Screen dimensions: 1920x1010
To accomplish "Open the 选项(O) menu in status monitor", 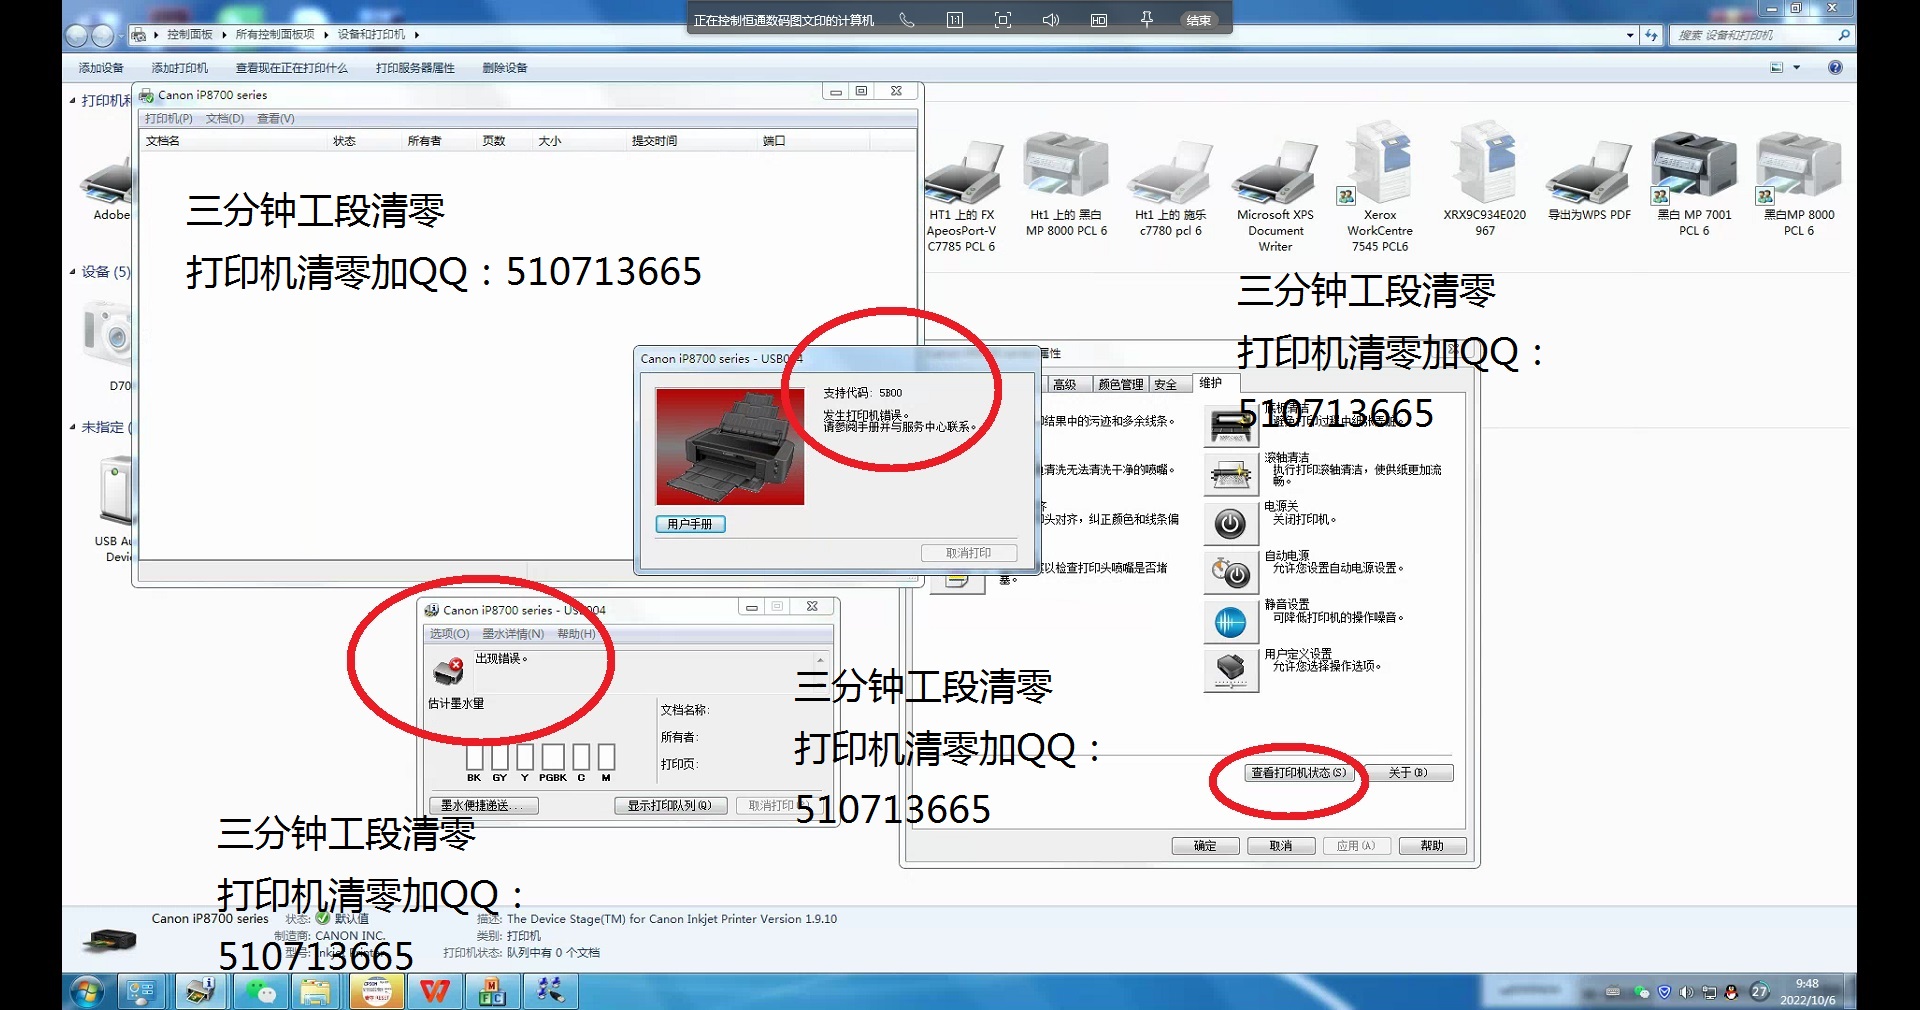I will click(449, 634).
